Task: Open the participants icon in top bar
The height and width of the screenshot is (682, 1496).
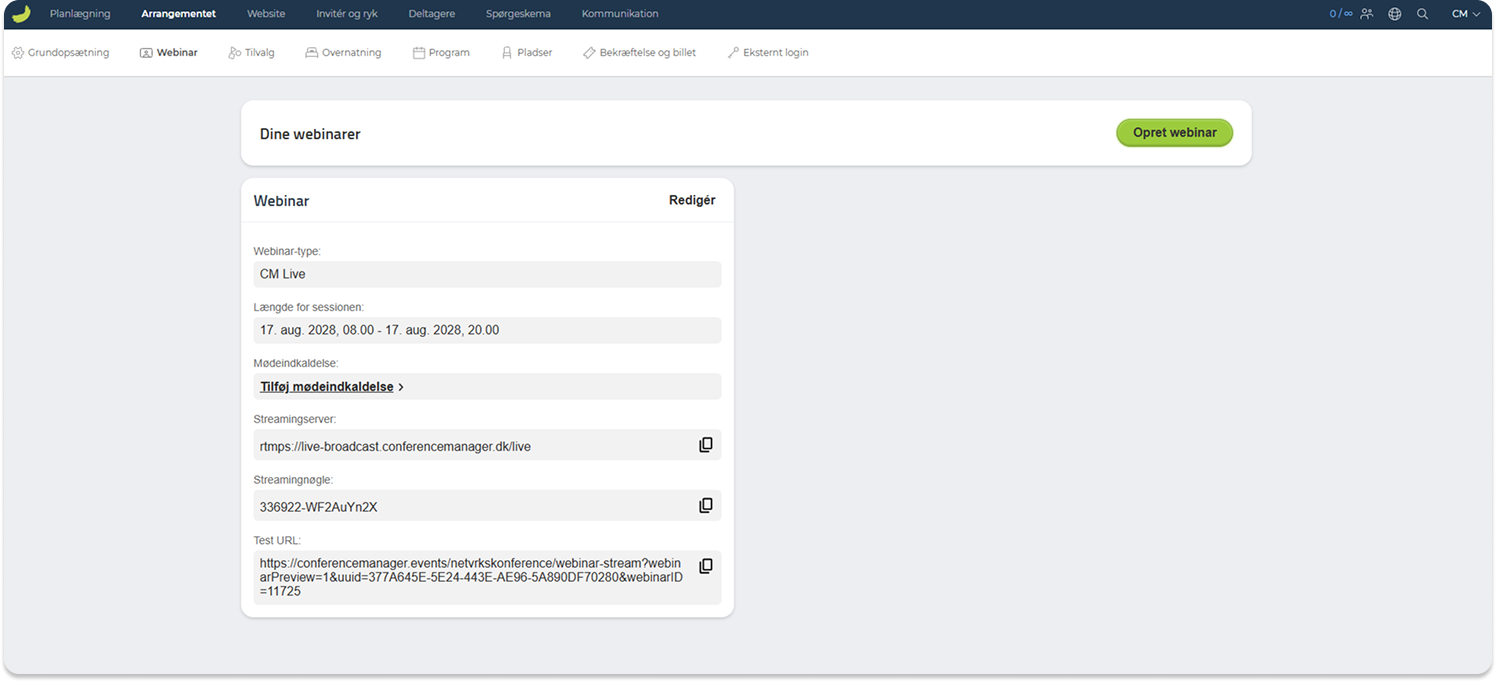Action: click(1367, 14)
